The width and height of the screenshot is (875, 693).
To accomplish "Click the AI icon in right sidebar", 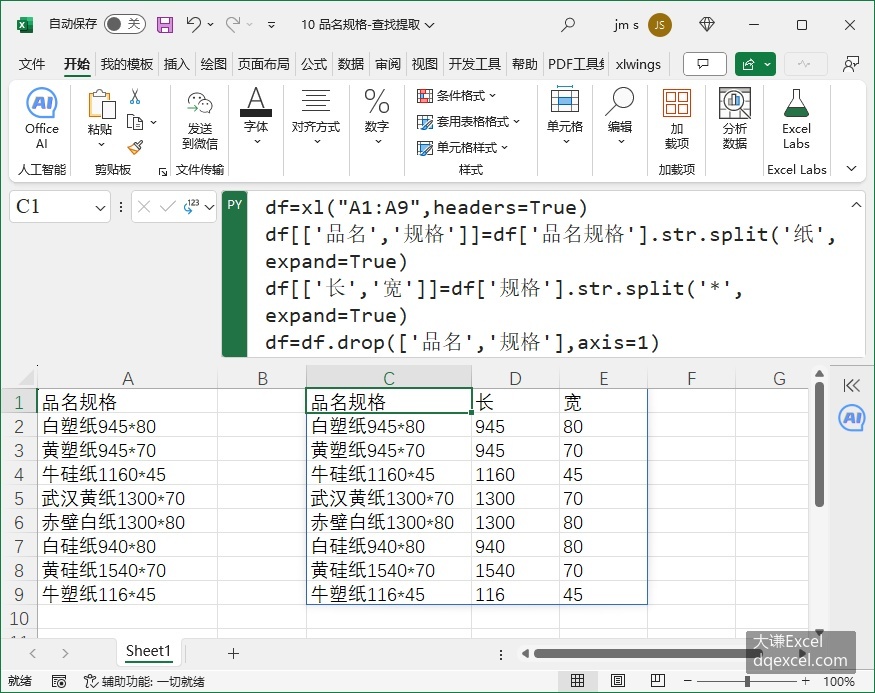I will pyautogui.click(x=852, y=417).
